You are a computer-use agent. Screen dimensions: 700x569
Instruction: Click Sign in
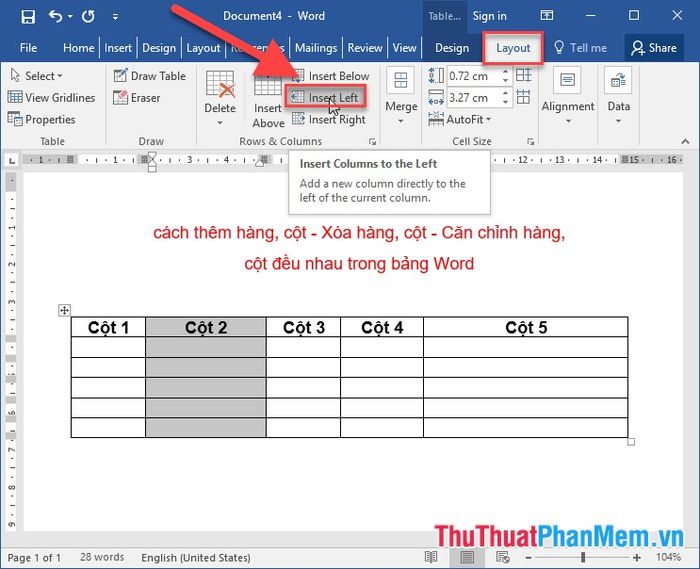(x=489, y=16)
